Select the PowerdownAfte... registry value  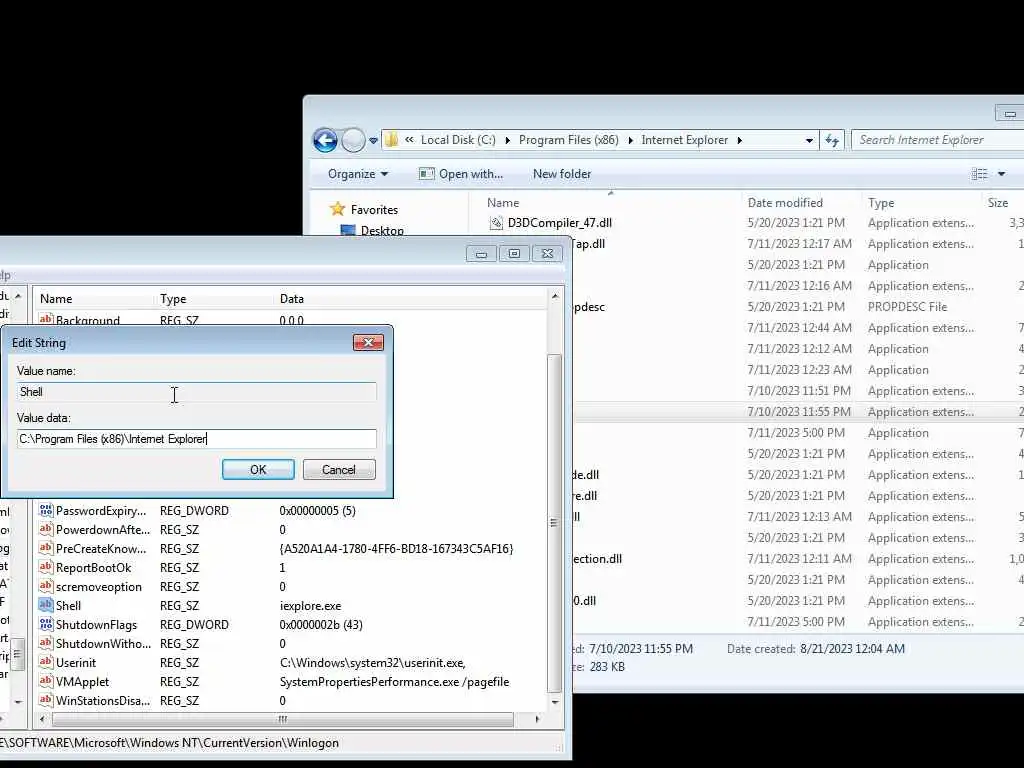103,530
